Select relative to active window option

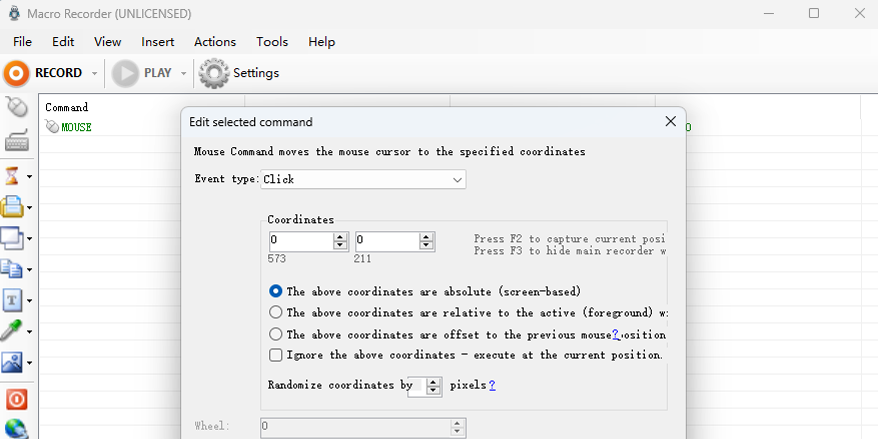coord(275,312)
